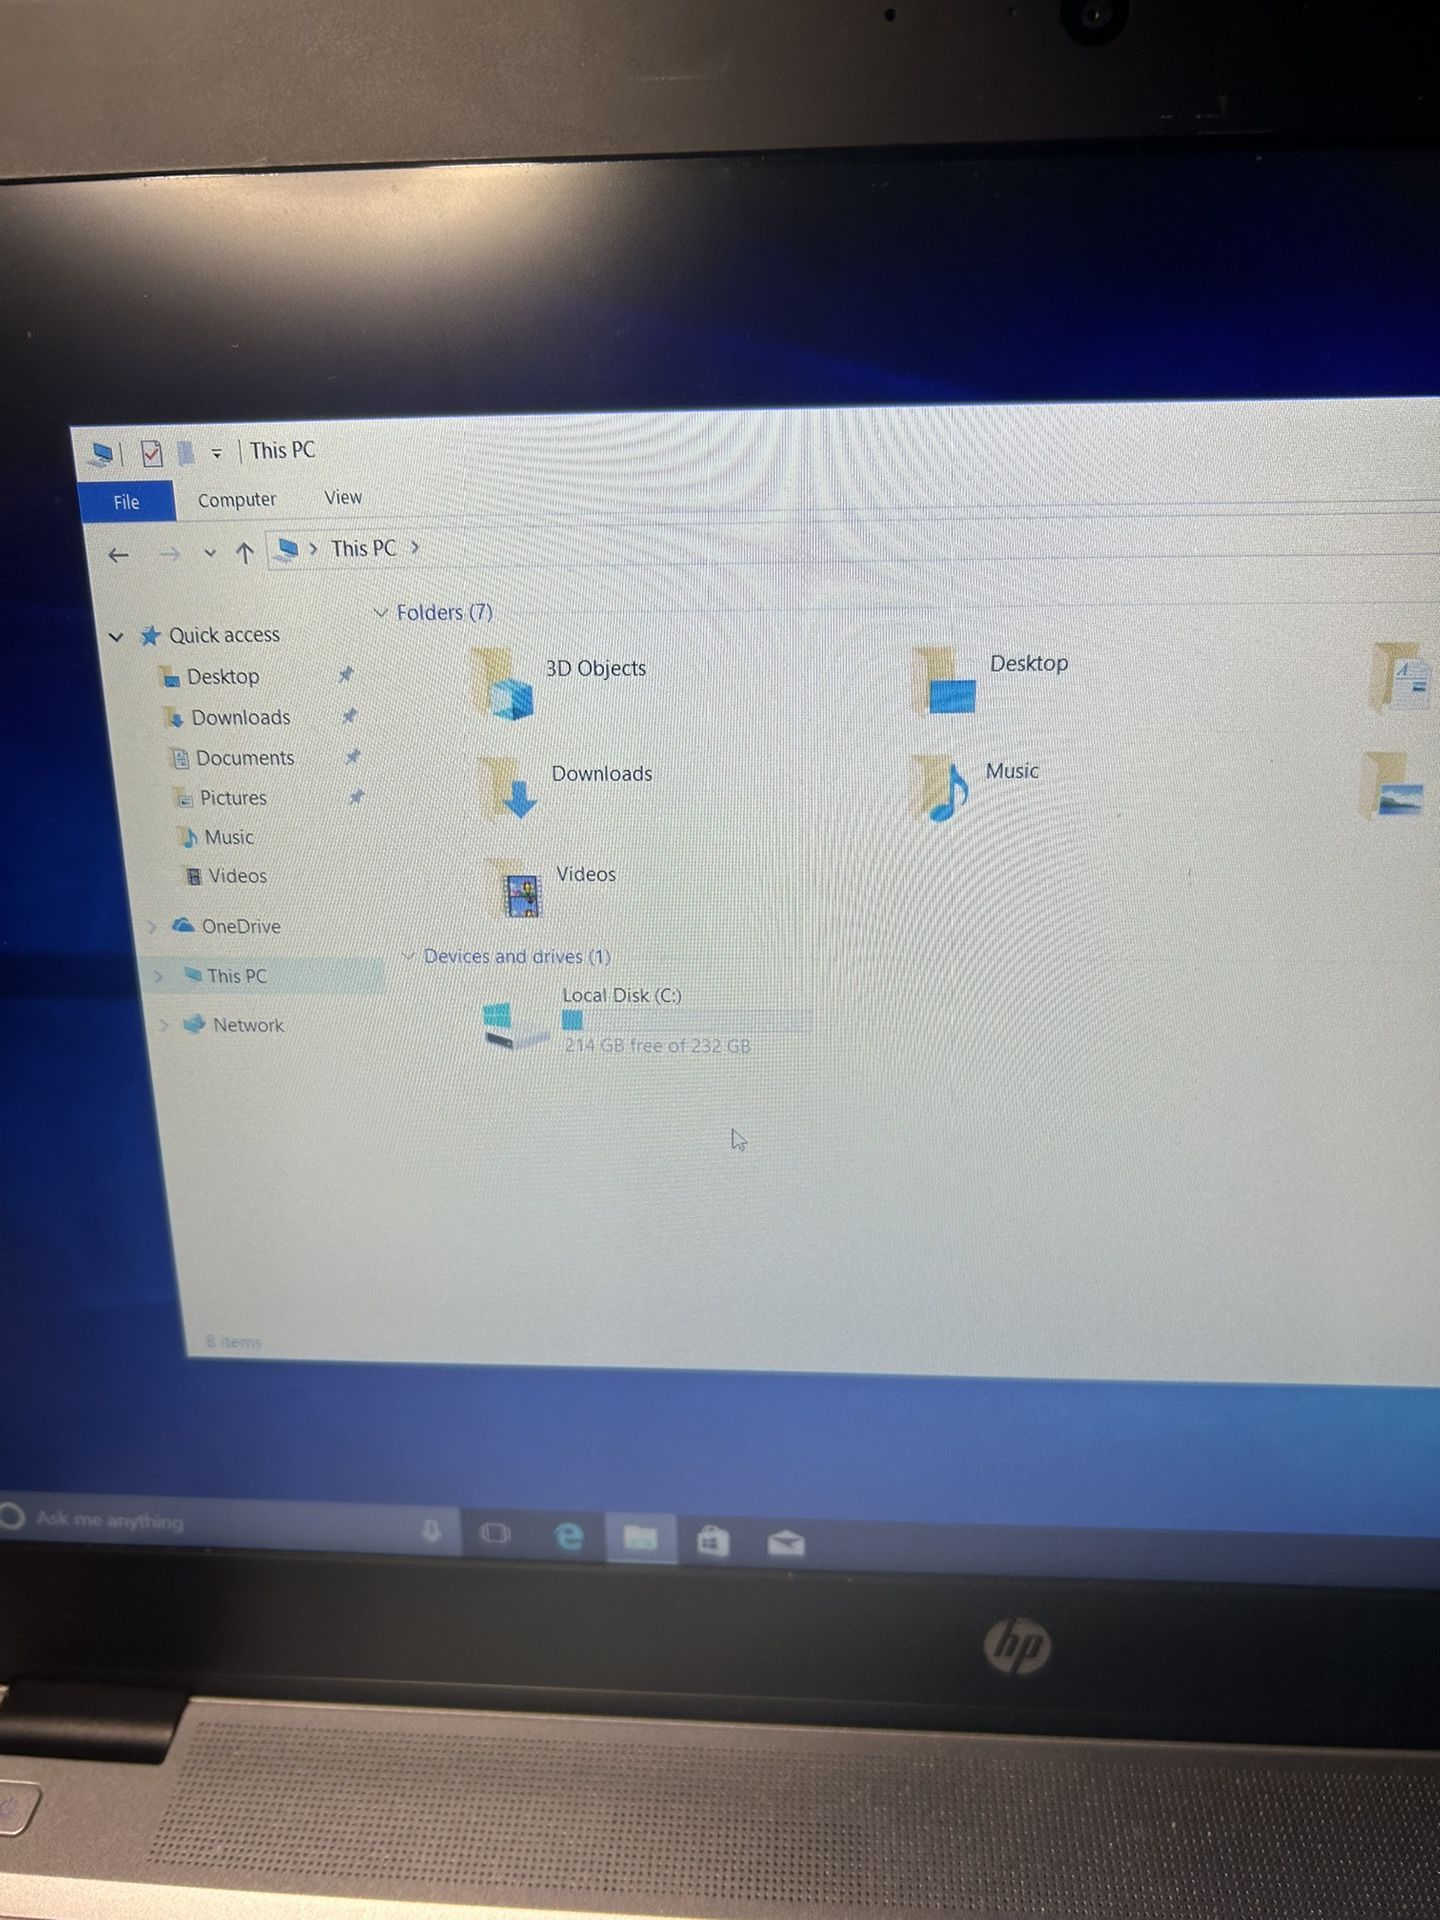Open the View ribbon tab
The width and height of the screenshot is (1440, 1920).
coord(343,497)
